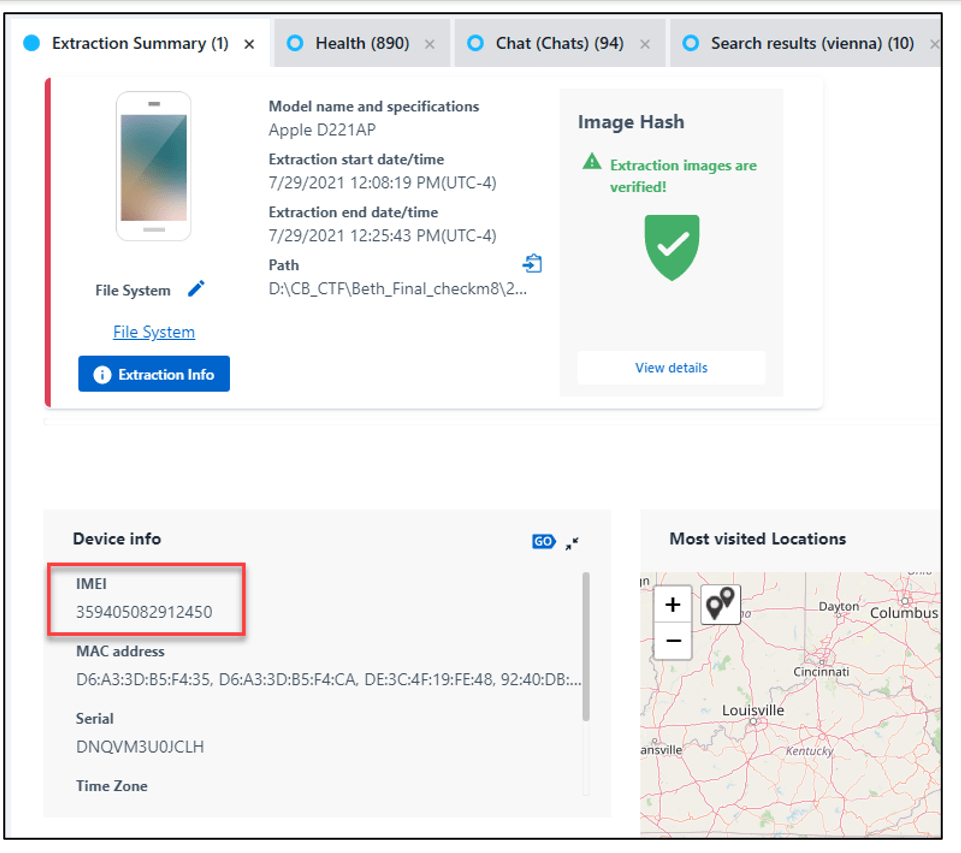Click the green warning triangle icon
The width and height of the screenshot is (961, 853).
point(592,162)
